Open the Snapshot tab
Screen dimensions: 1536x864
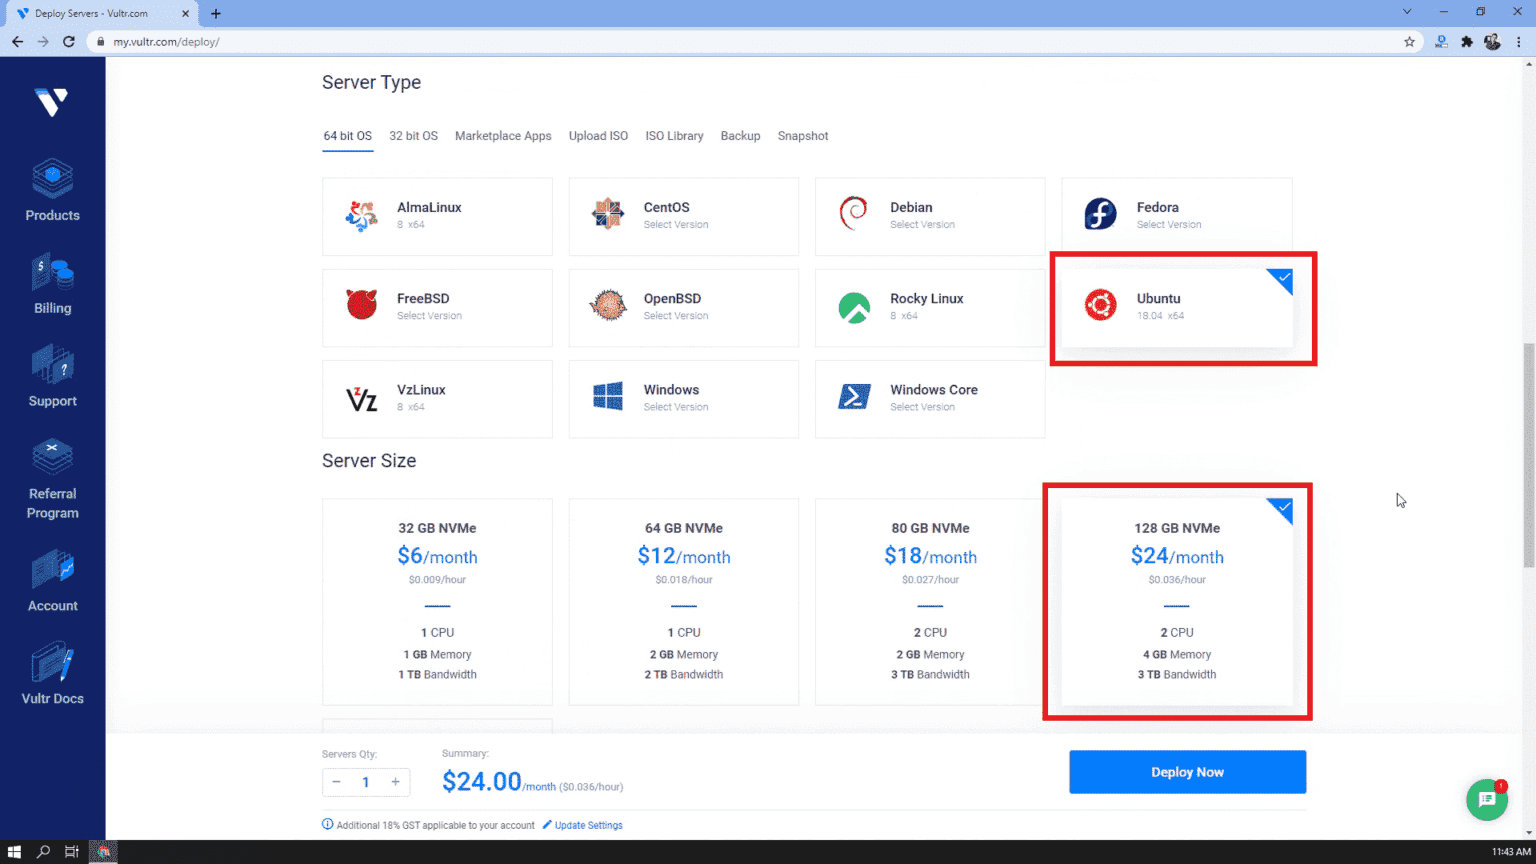(803, 135)
